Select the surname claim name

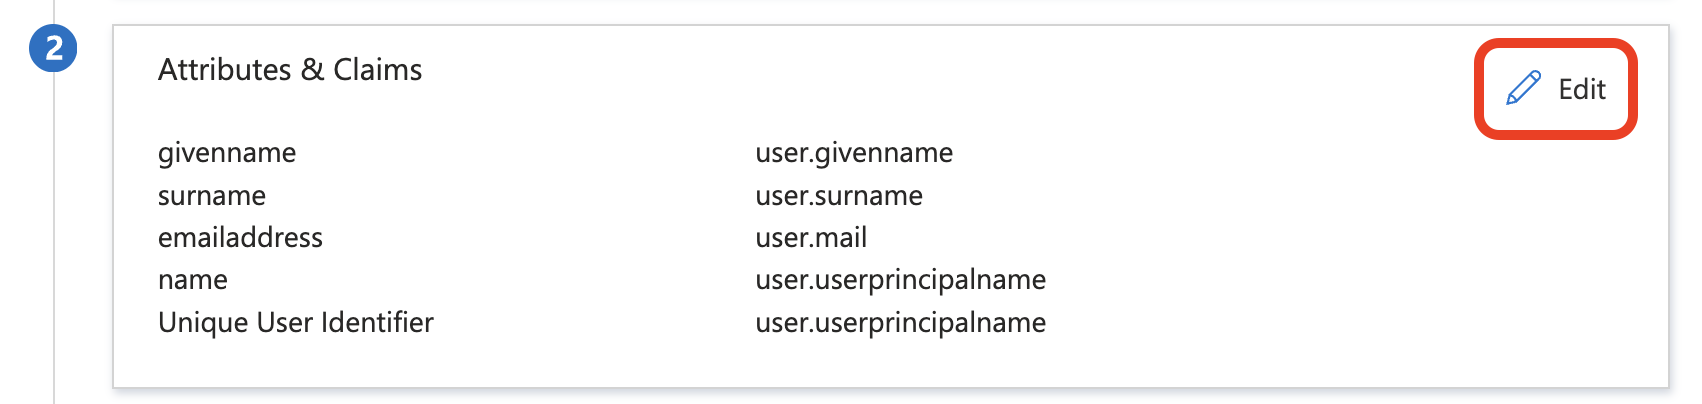[212, 196]
